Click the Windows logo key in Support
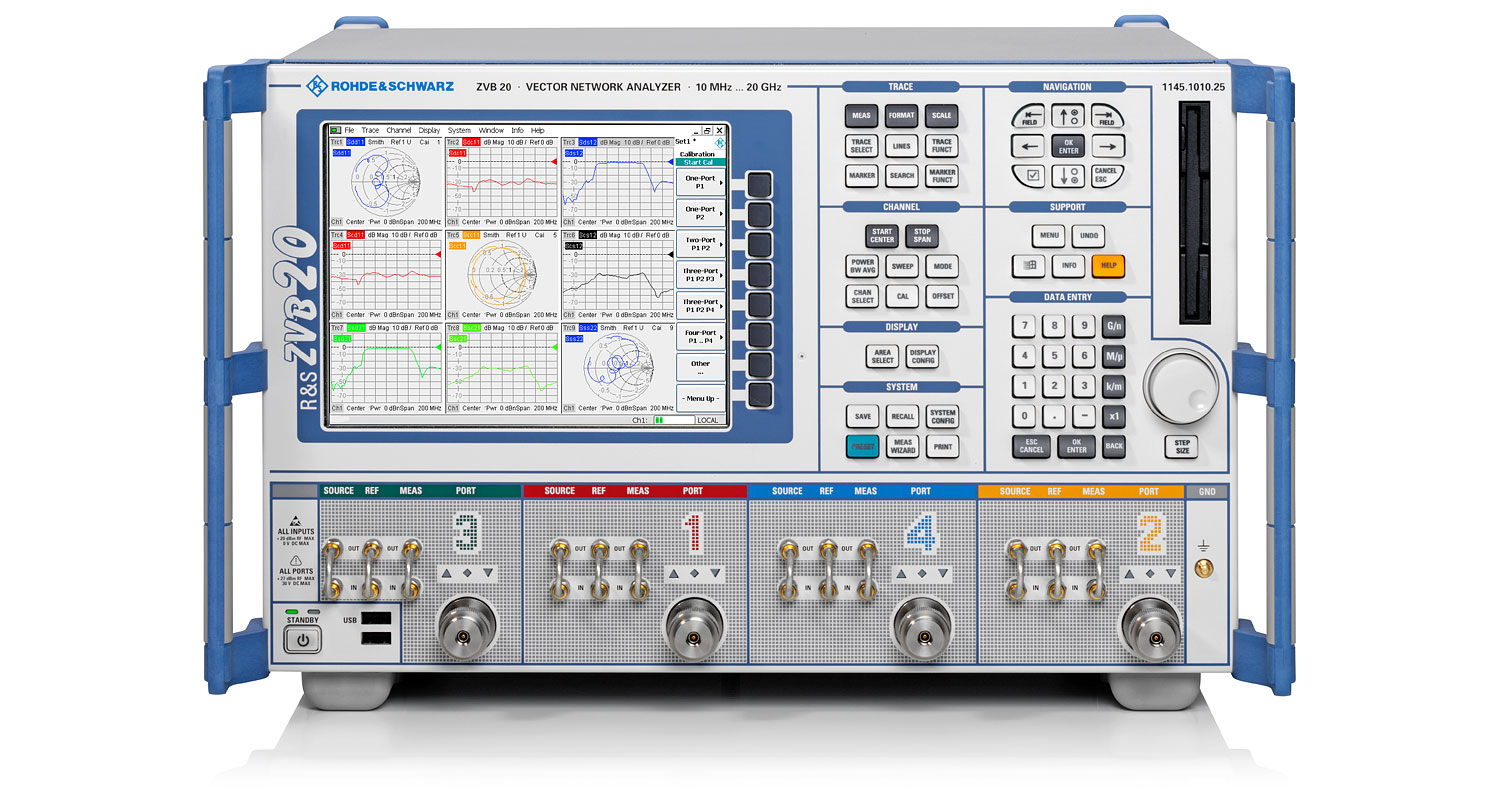Image resolution: width=1500 pixels, height=800 pixels. [x=1029, y=266]
